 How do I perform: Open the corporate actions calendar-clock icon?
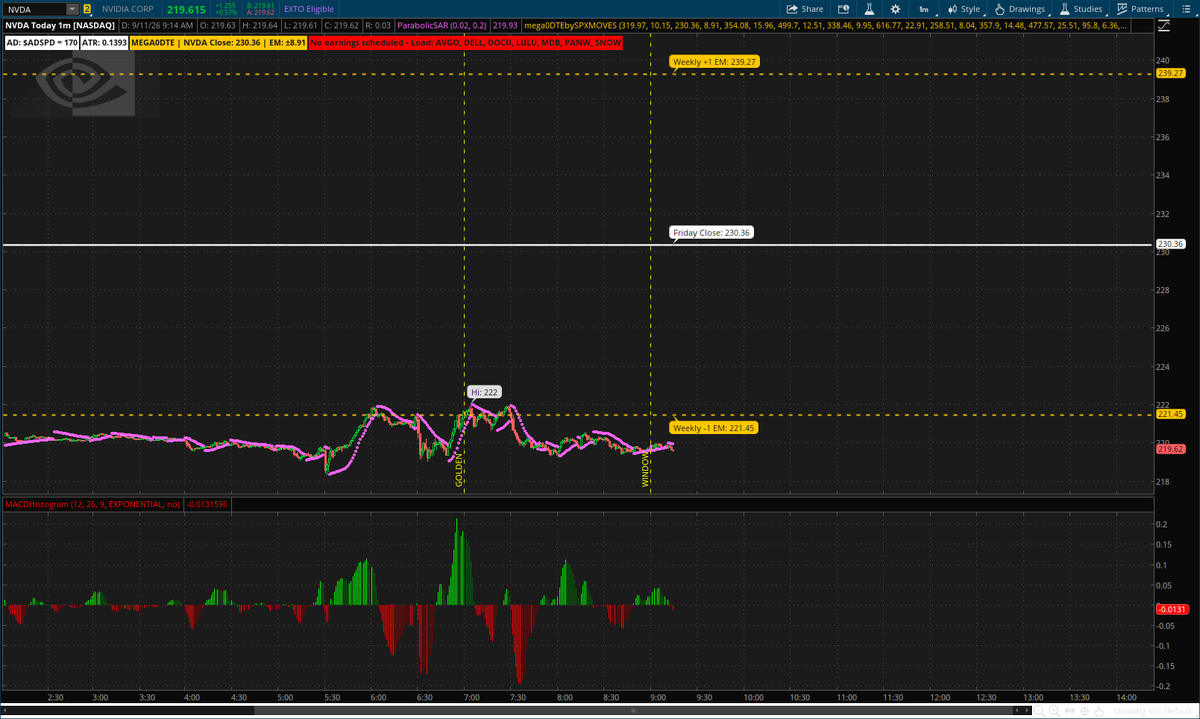pyautogui.click(x=843, y=9)
